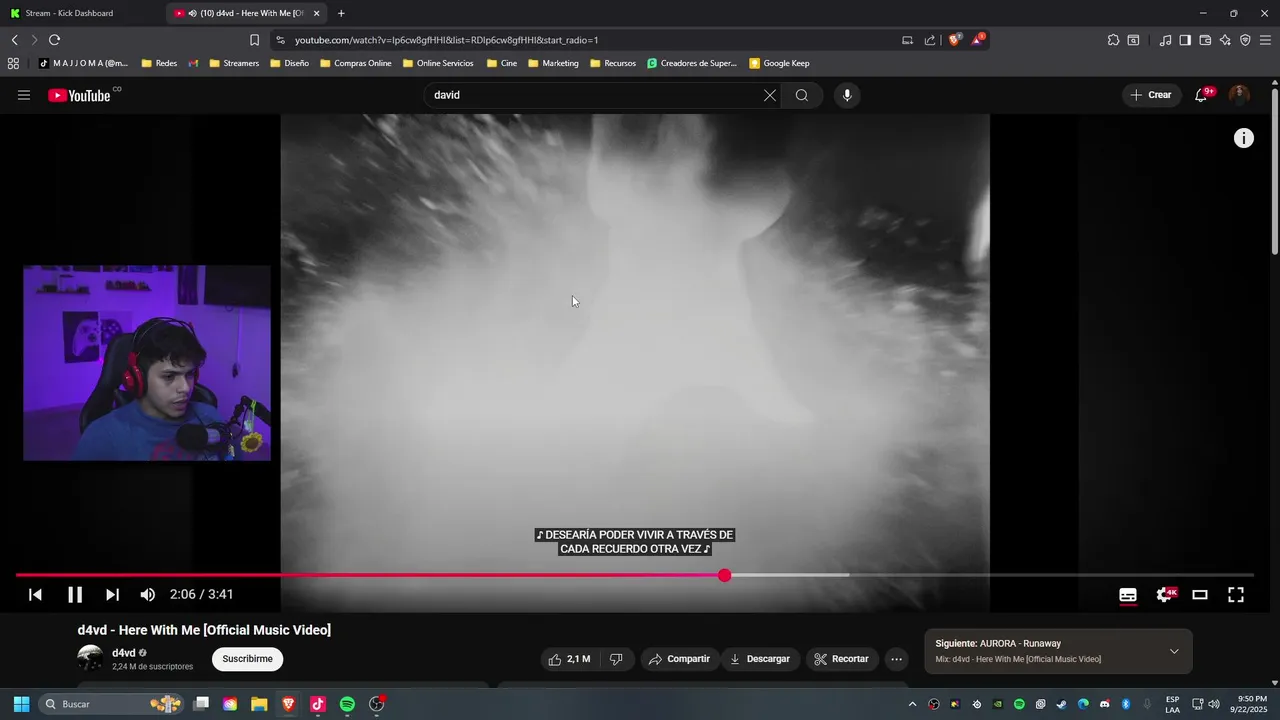The image size is (1280, 720).
Task: Open the Brave Wallet icon
Action: click(1205, 40)
